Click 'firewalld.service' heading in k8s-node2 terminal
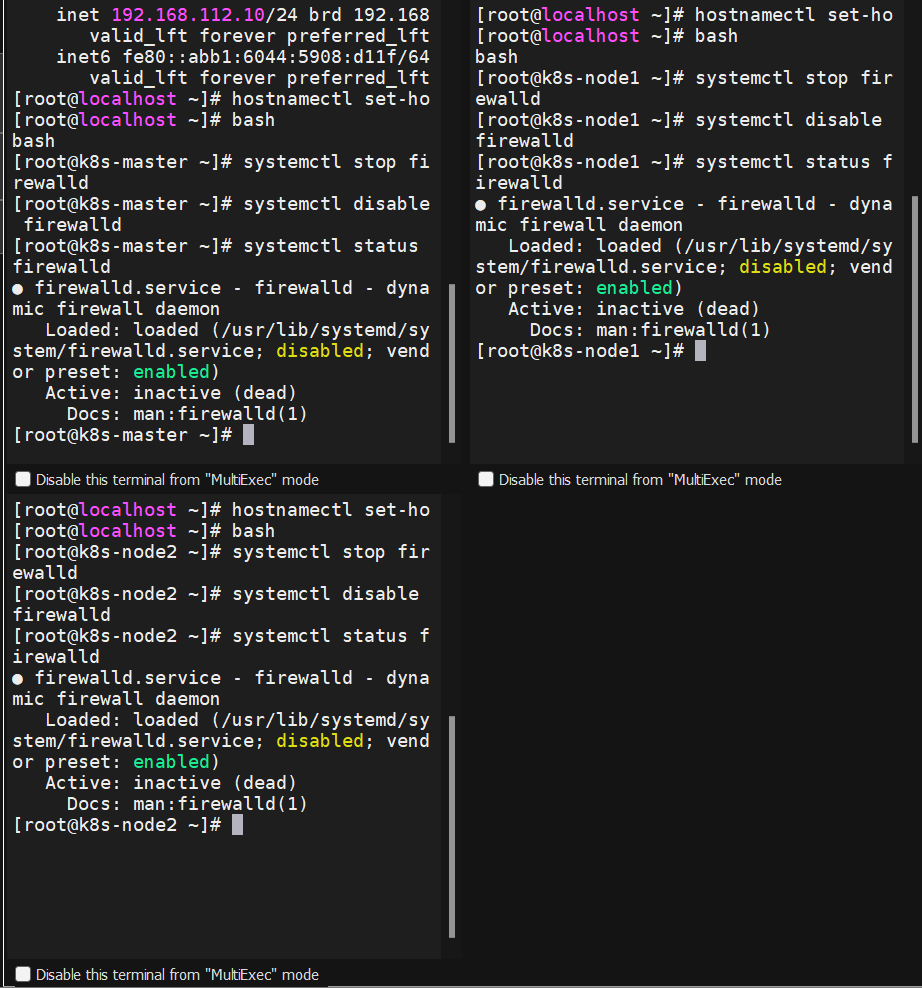This screenshot has width=922, height=988. (x=127, y=678)
